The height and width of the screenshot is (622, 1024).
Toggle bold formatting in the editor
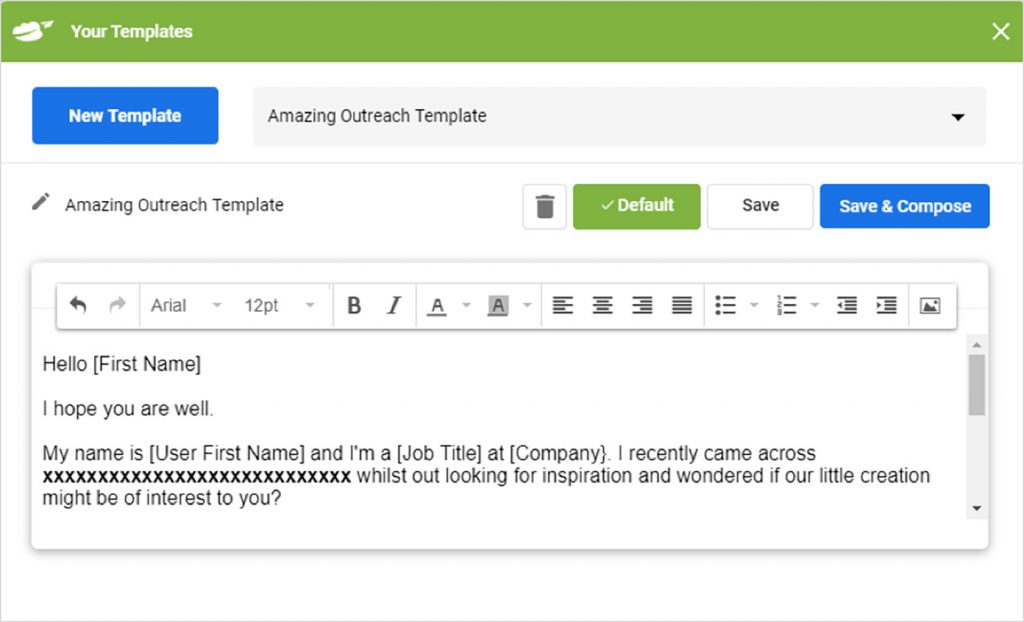(x=354, y=305)
